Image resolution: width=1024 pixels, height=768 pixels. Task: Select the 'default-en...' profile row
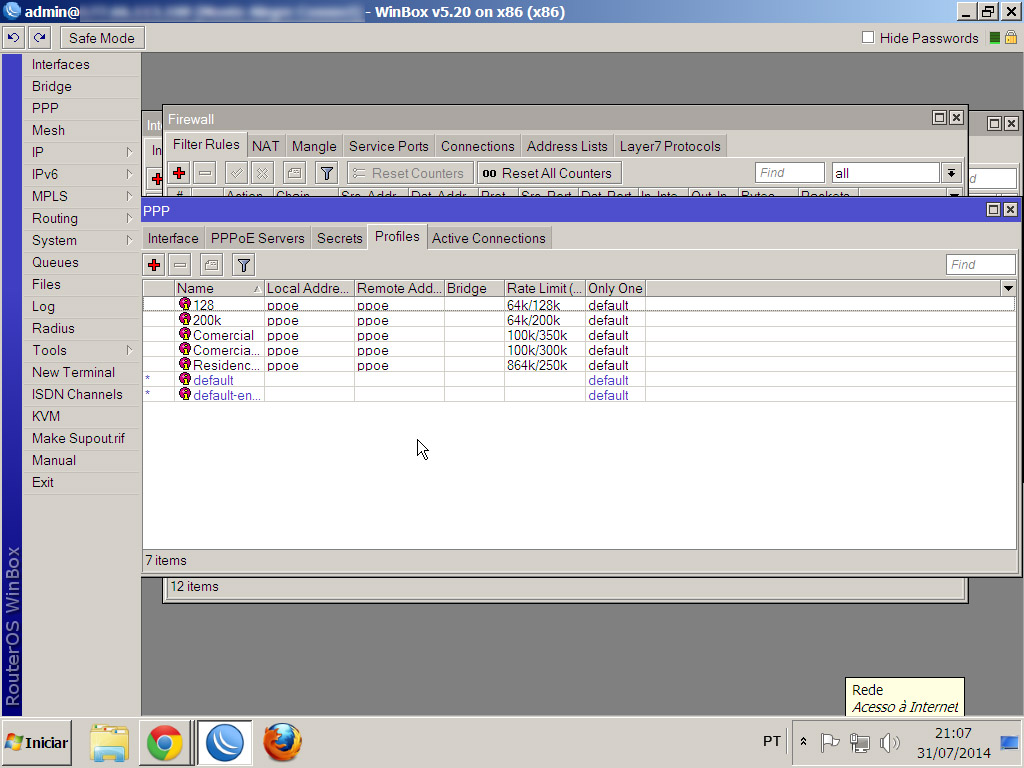click(579, 394)
